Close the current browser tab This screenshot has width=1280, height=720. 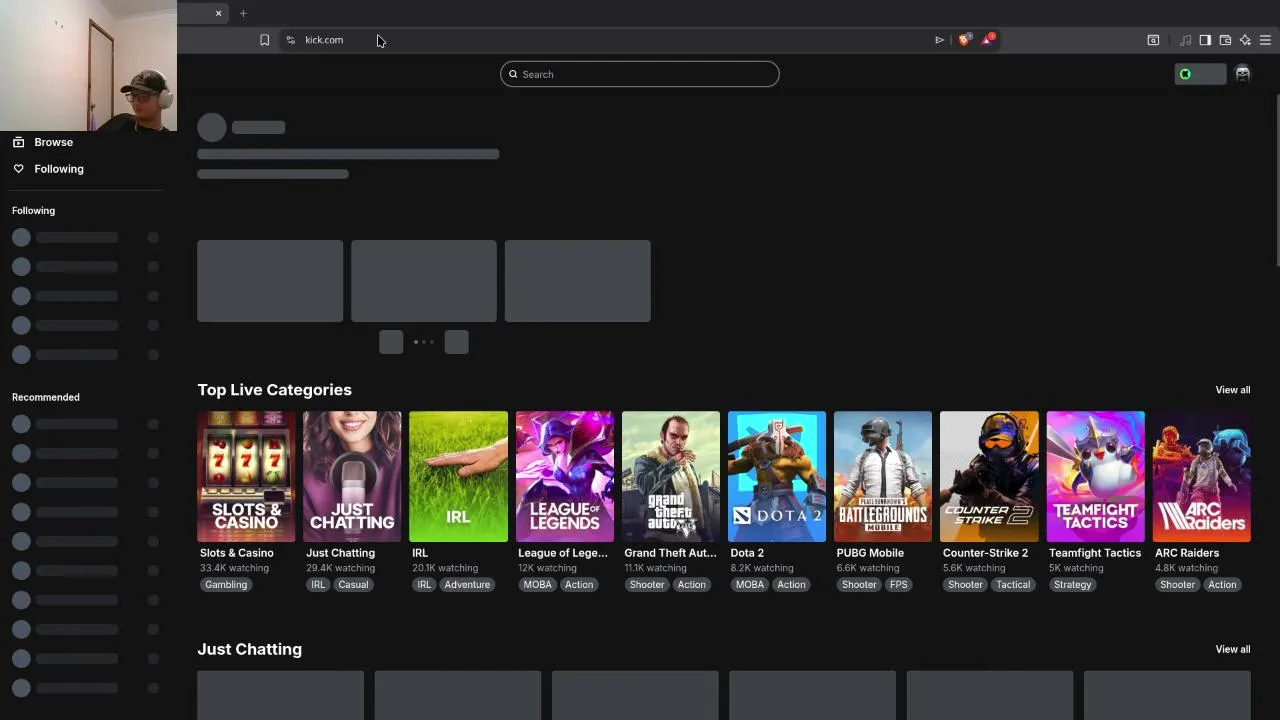[218, 13]
